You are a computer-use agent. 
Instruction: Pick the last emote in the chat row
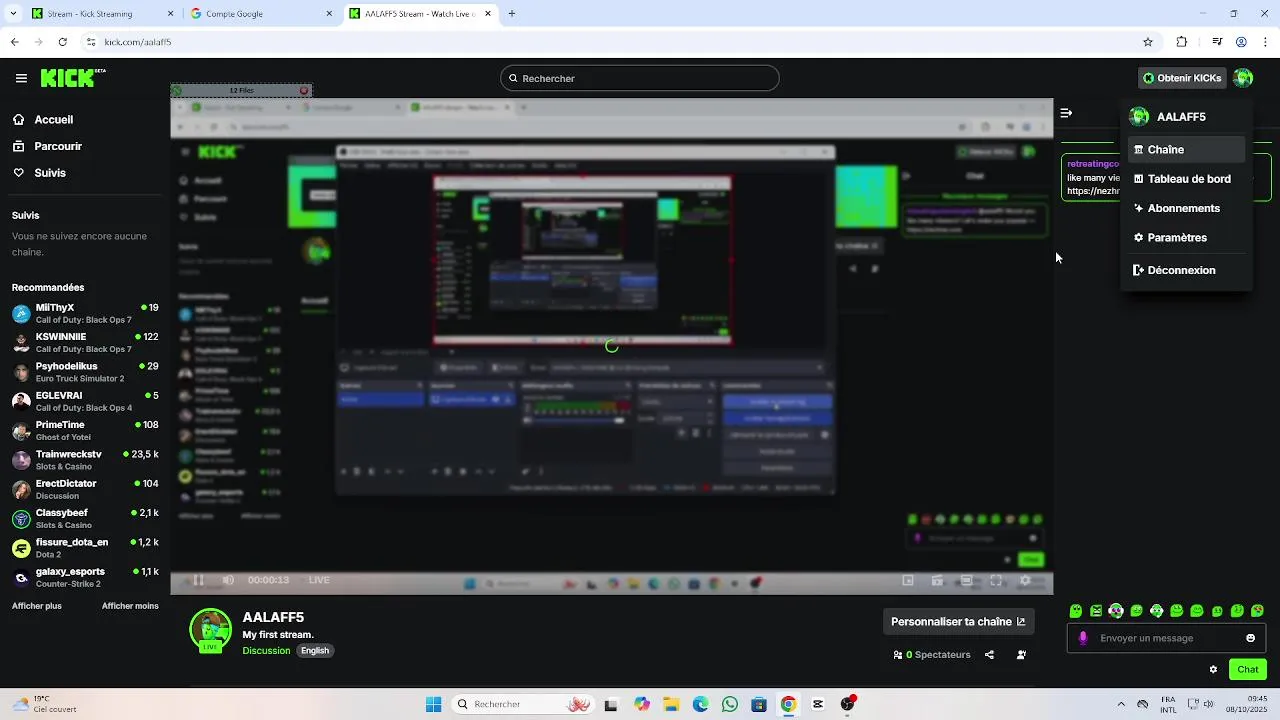[1259, 611]
